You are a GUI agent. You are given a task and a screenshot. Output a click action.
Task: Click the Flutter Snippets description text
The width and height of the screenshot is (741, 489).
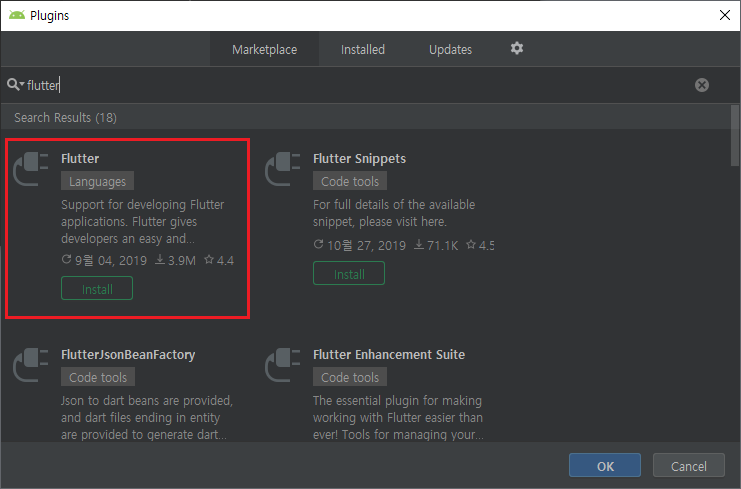(x=394, y=213)
